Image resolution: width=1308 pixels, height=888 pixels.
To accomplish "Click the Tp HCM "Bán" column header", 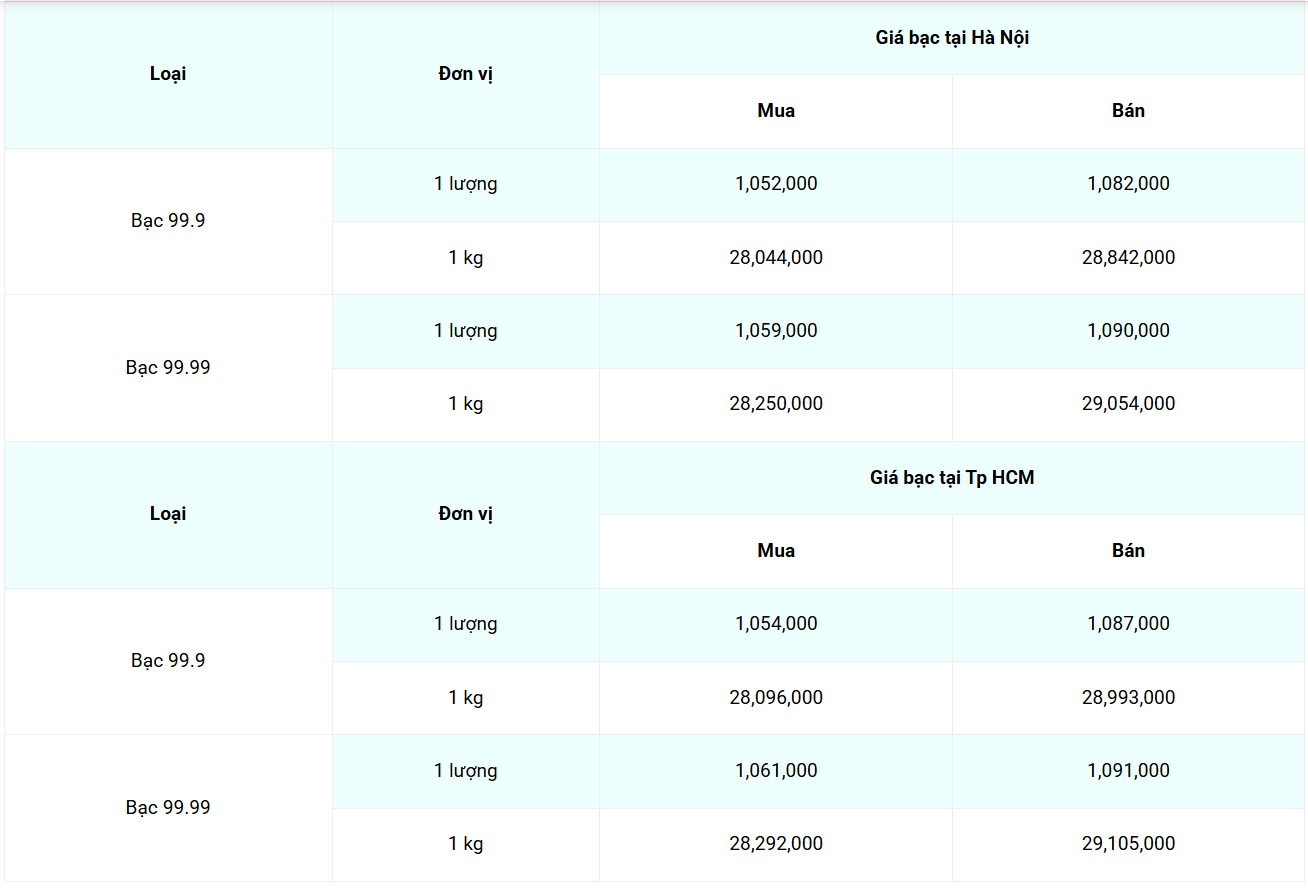I will tap(1128, 551).
